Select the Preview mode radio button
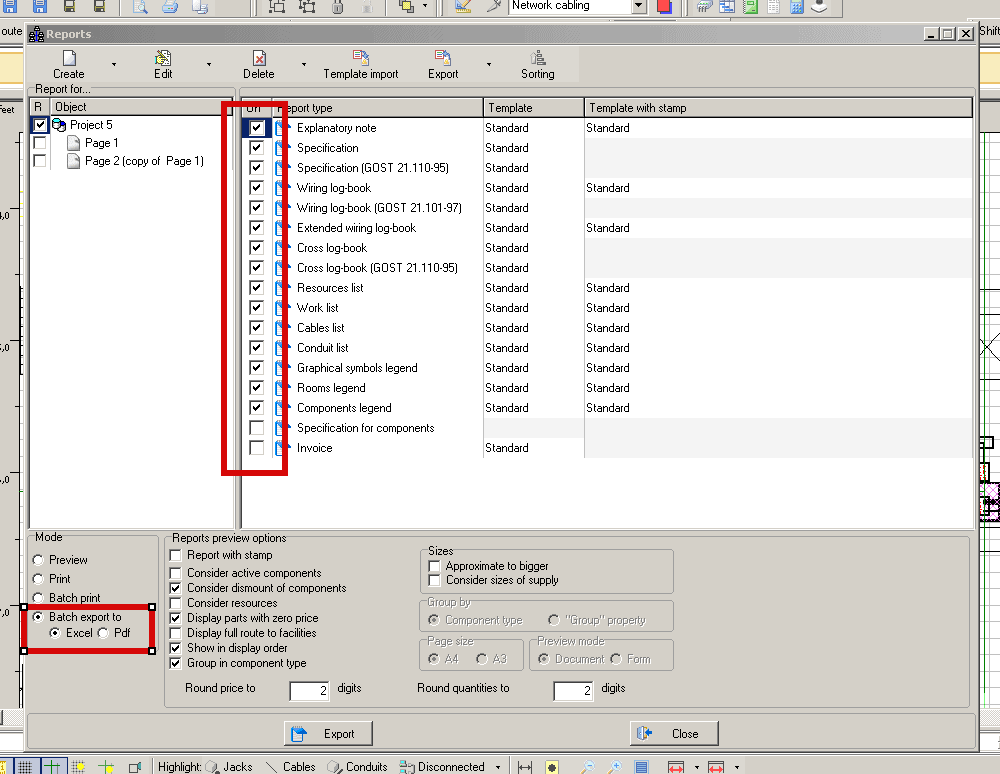This screenshot has height=774, width=1000. (x=39, y=560)
